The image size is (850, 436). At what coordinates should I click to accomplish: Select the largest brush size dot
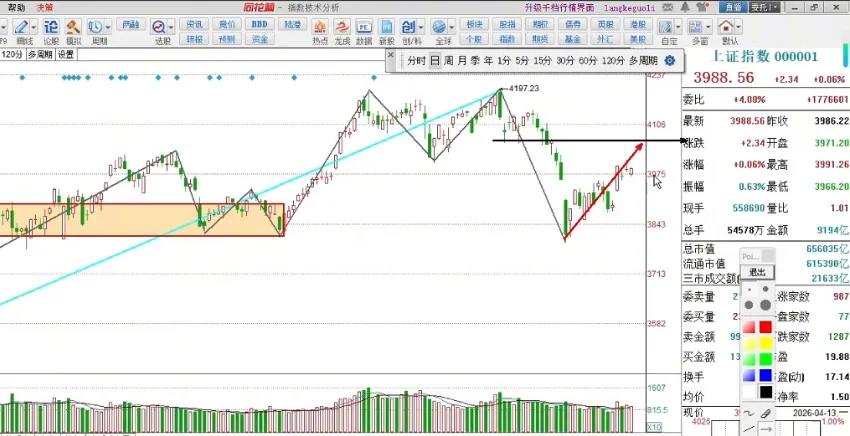coord(765,306)
